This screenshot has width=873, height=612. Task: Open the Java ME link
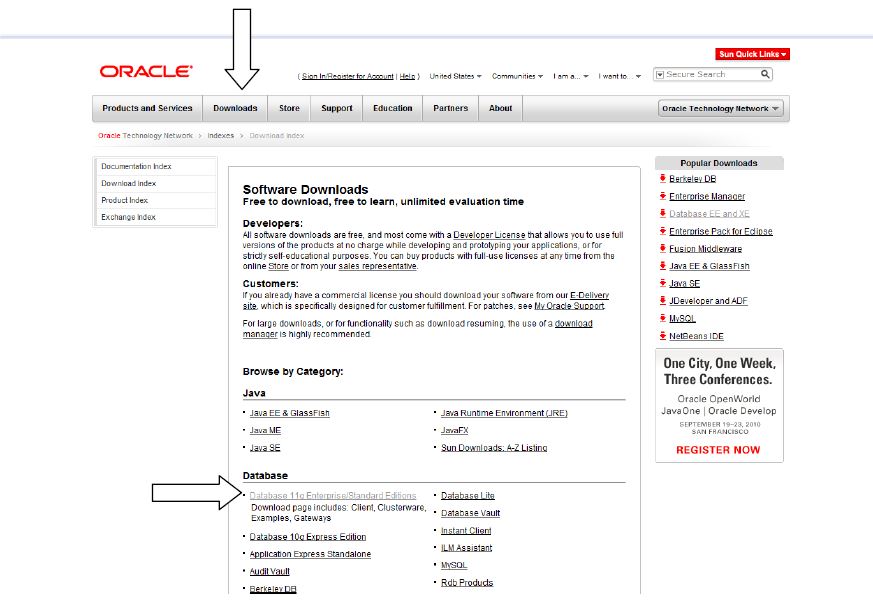tap(265, 430)
